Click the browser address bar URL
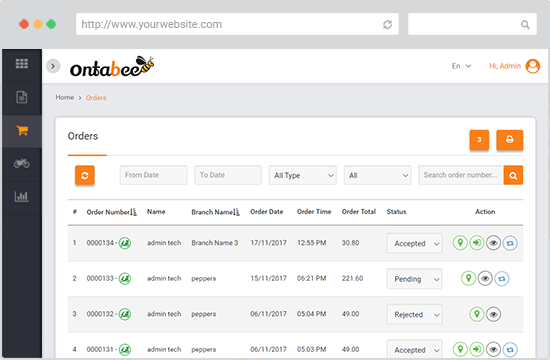 click(152, 24)
